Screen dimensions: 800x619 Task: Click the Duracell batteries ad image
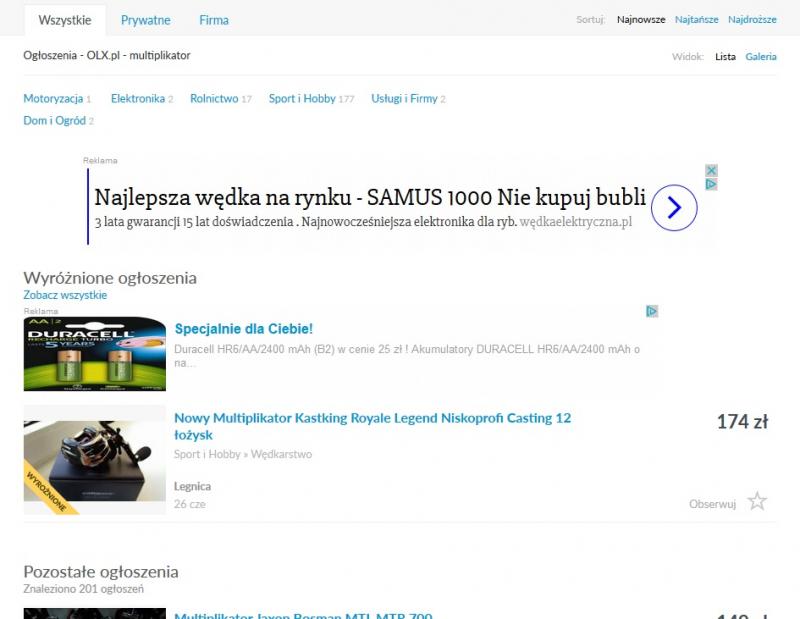[94, 354]
